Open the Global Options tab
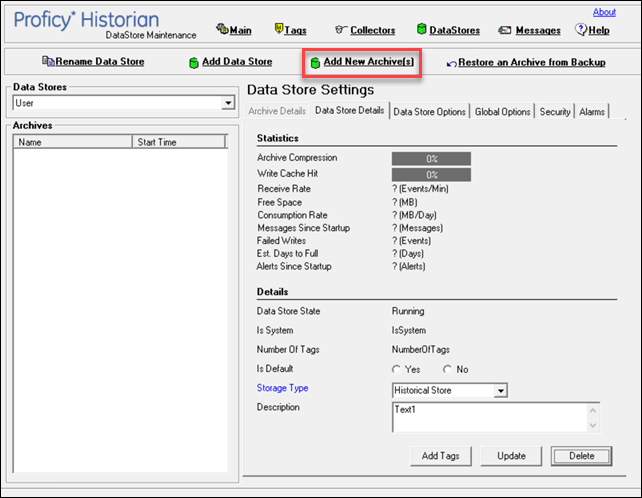The height and width of the screenshot is (498, 642). (x=503, y=112)
